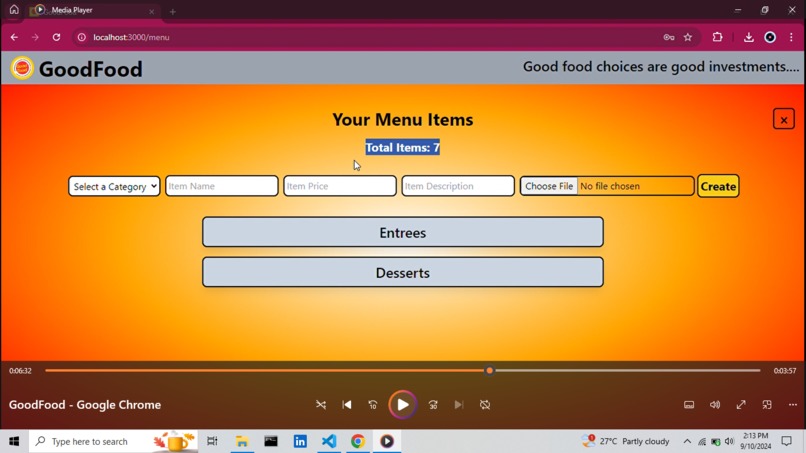Open Task View on the taskbar

[212, 441]
